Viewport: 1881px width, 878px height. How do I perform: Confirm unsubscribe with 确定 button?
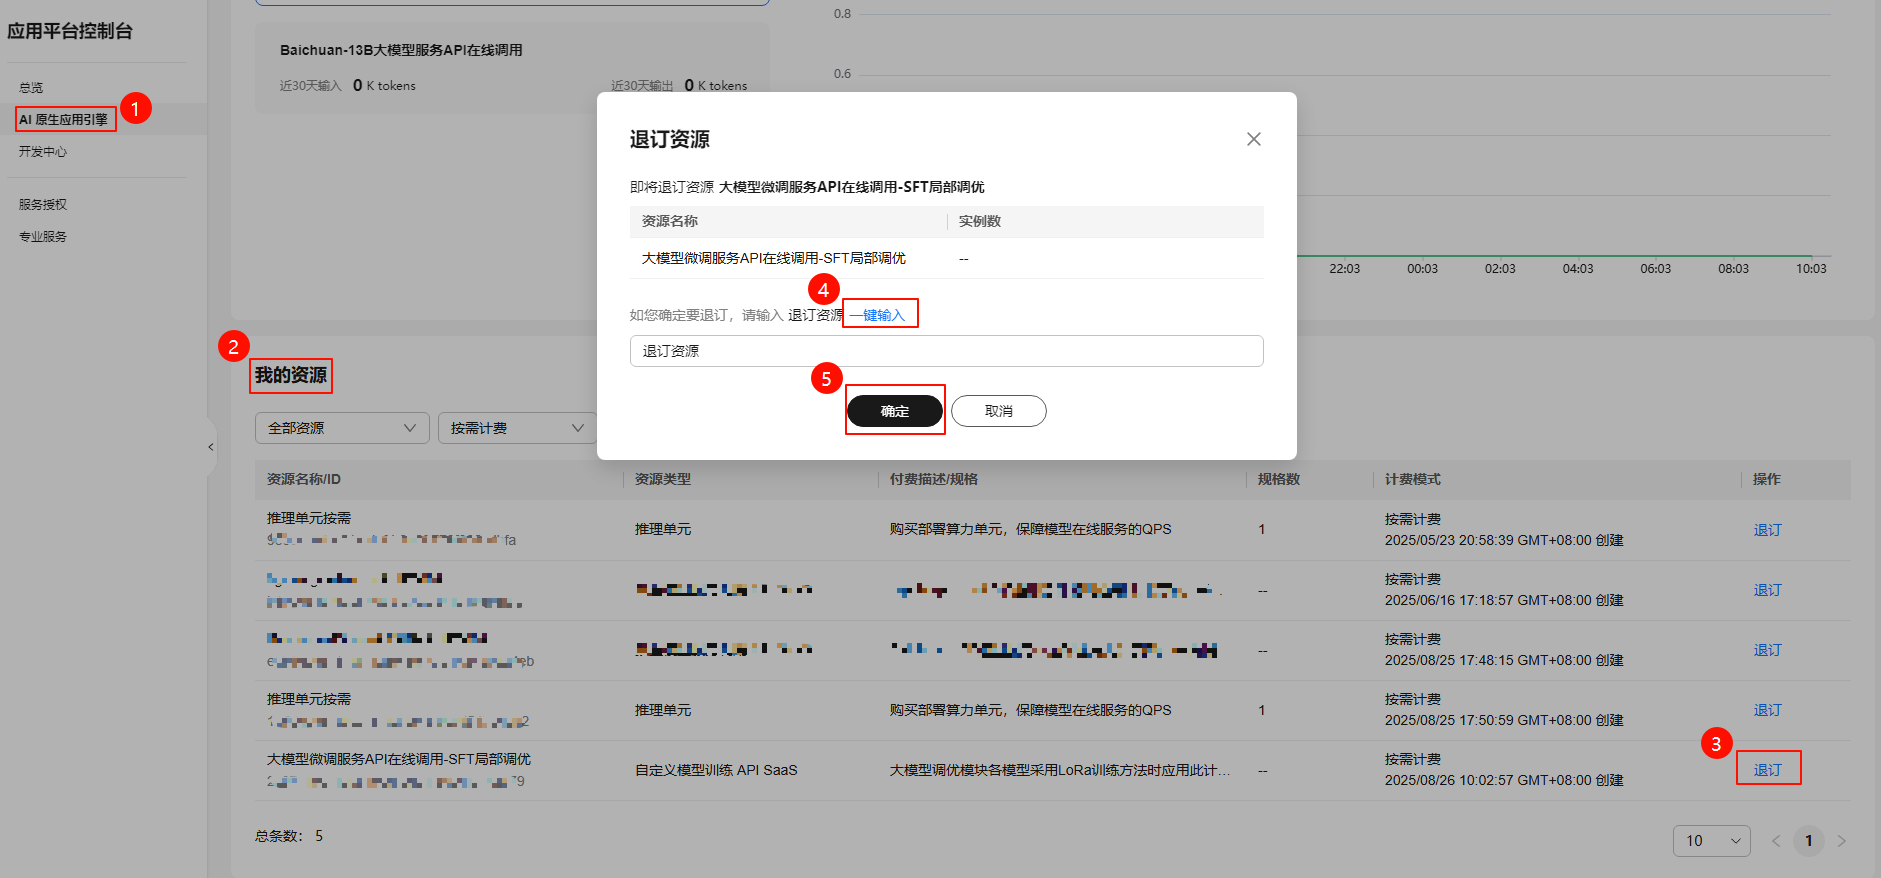[x=894, y=411]
